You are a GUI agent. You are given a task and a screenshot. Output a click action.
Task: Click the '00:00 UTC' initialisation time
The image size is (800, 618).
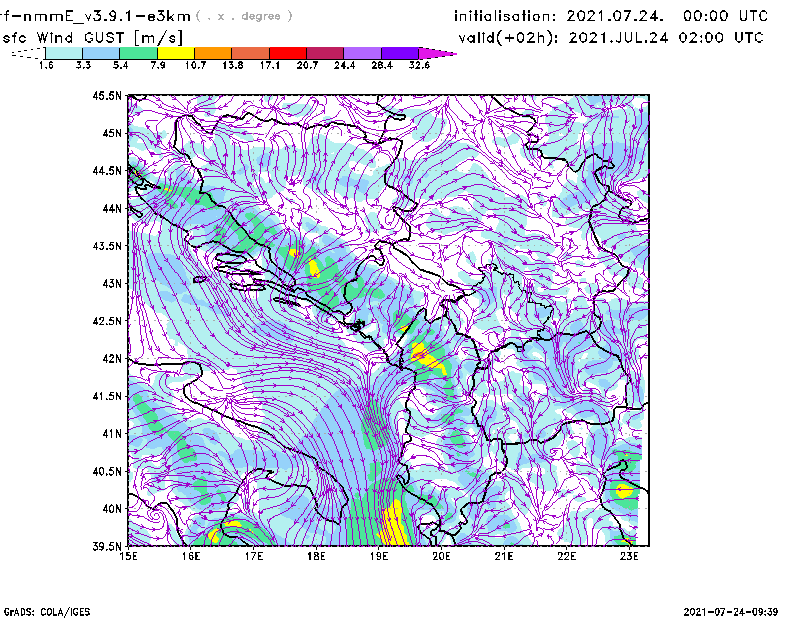click(x=726, y=16)
